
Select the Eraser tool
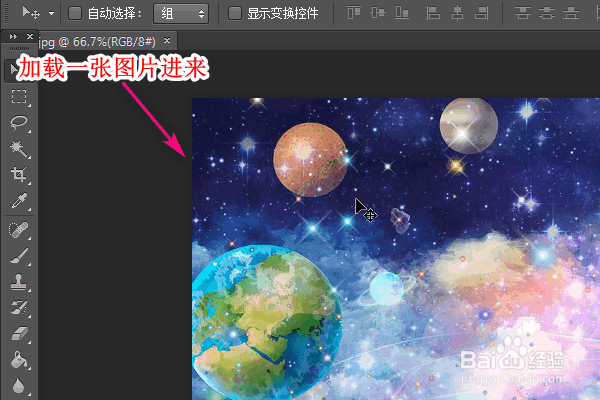(x=19, y=334)
